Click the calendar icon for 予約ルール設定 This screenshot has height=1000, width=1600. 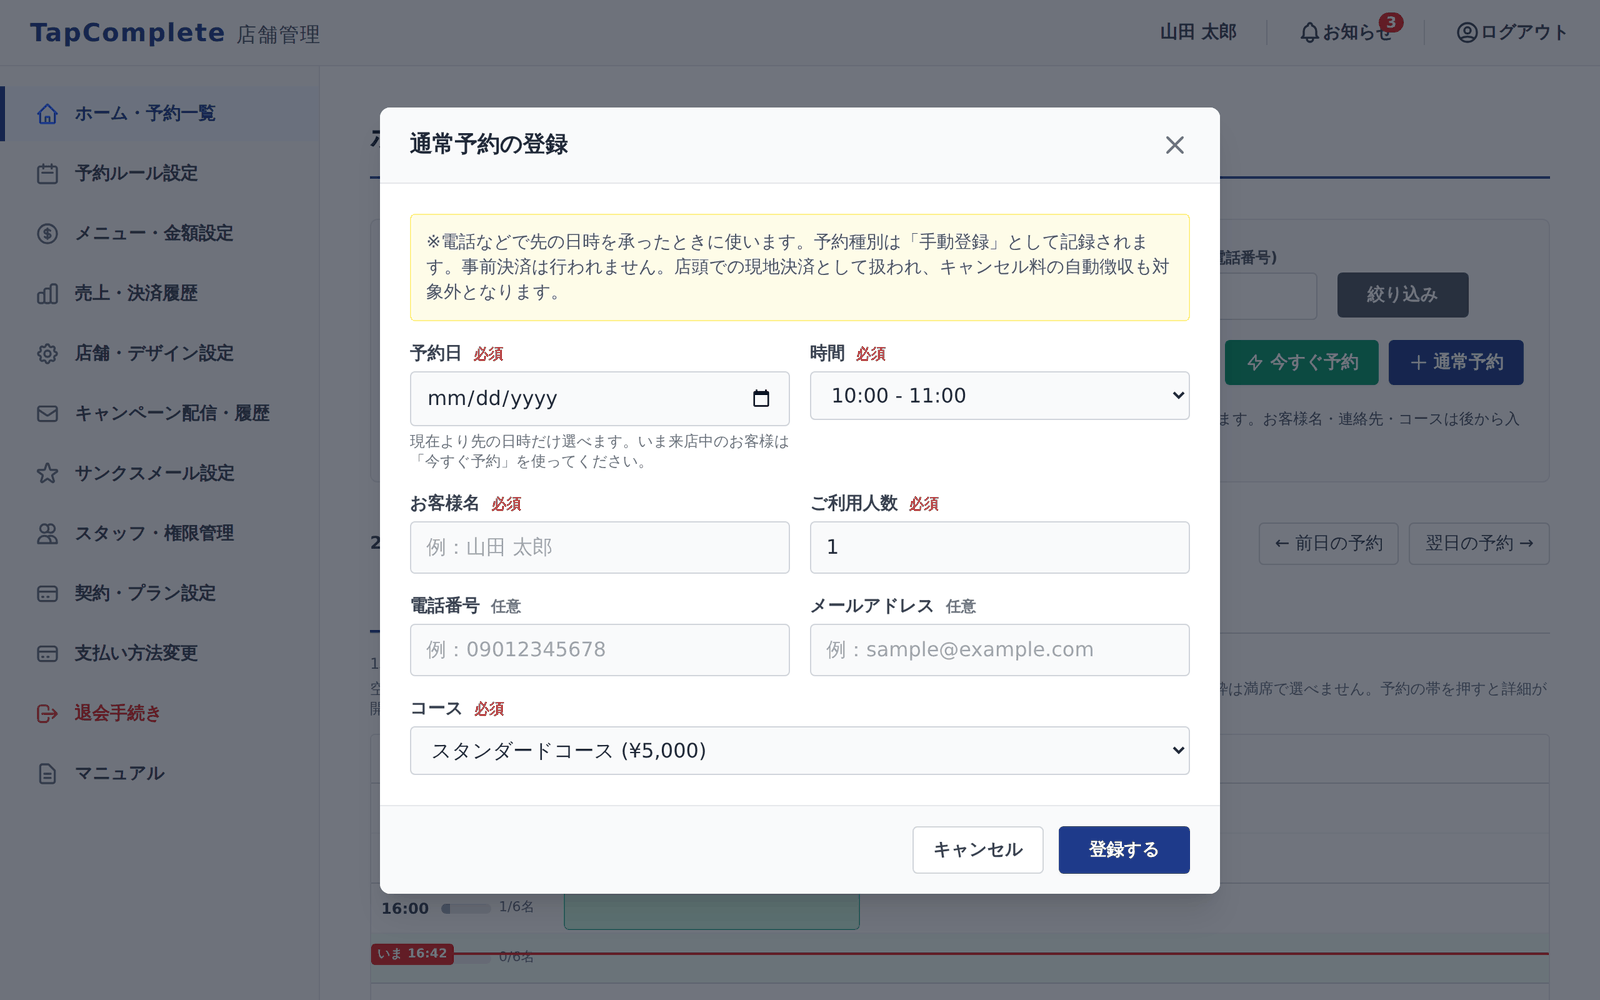47,174
